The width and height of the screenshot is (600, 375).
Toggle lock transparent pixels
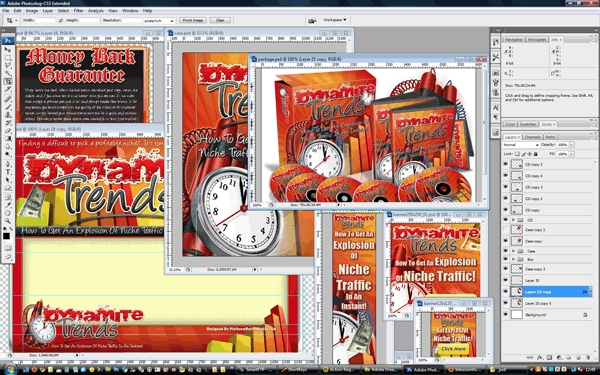517,154
